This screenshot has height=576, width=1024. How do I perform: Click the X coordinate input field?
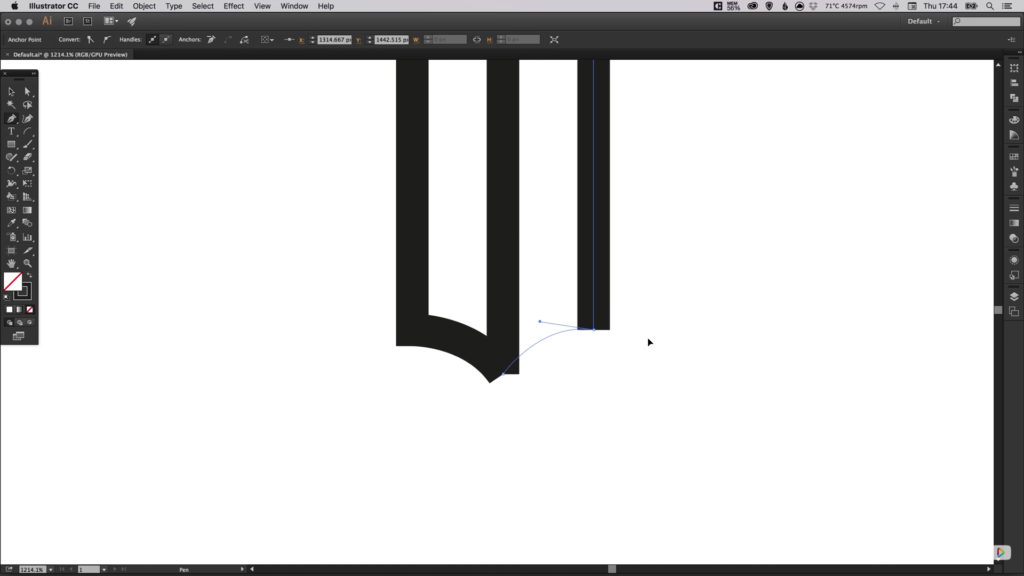click(x=334, y=40)
